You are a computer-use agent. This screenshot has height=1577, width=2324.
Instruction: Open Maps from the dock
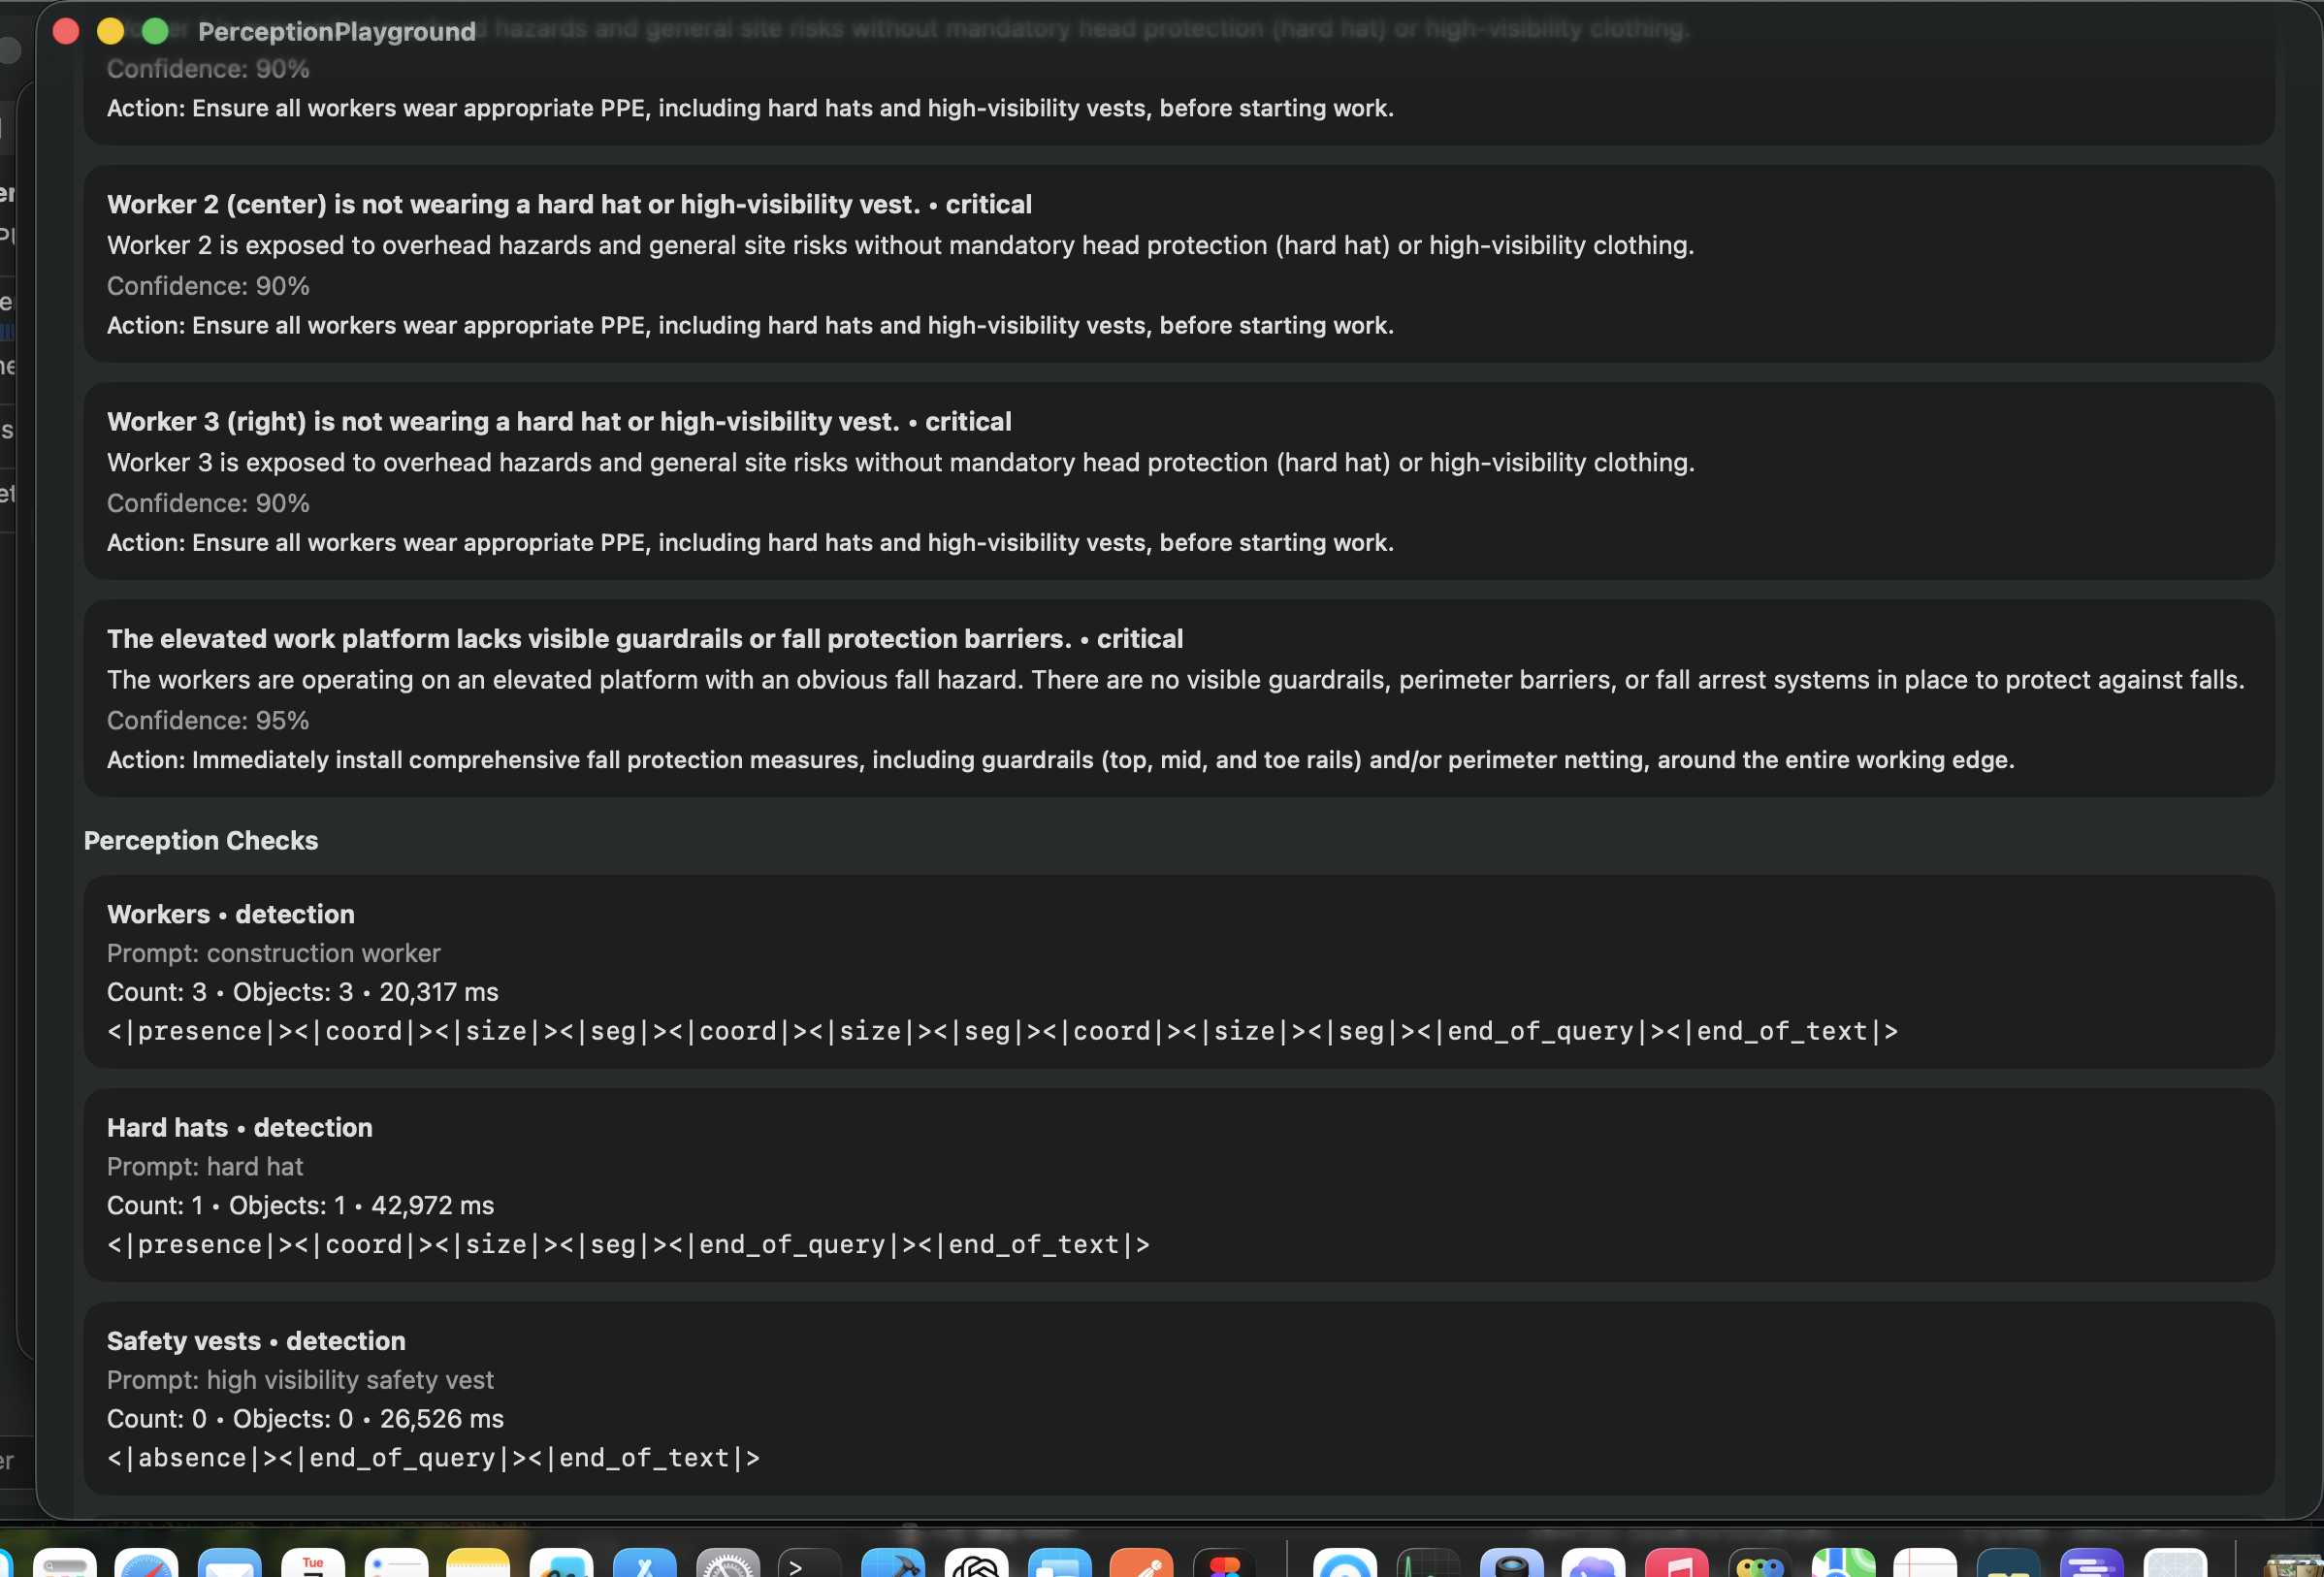pos(1842,1563)
